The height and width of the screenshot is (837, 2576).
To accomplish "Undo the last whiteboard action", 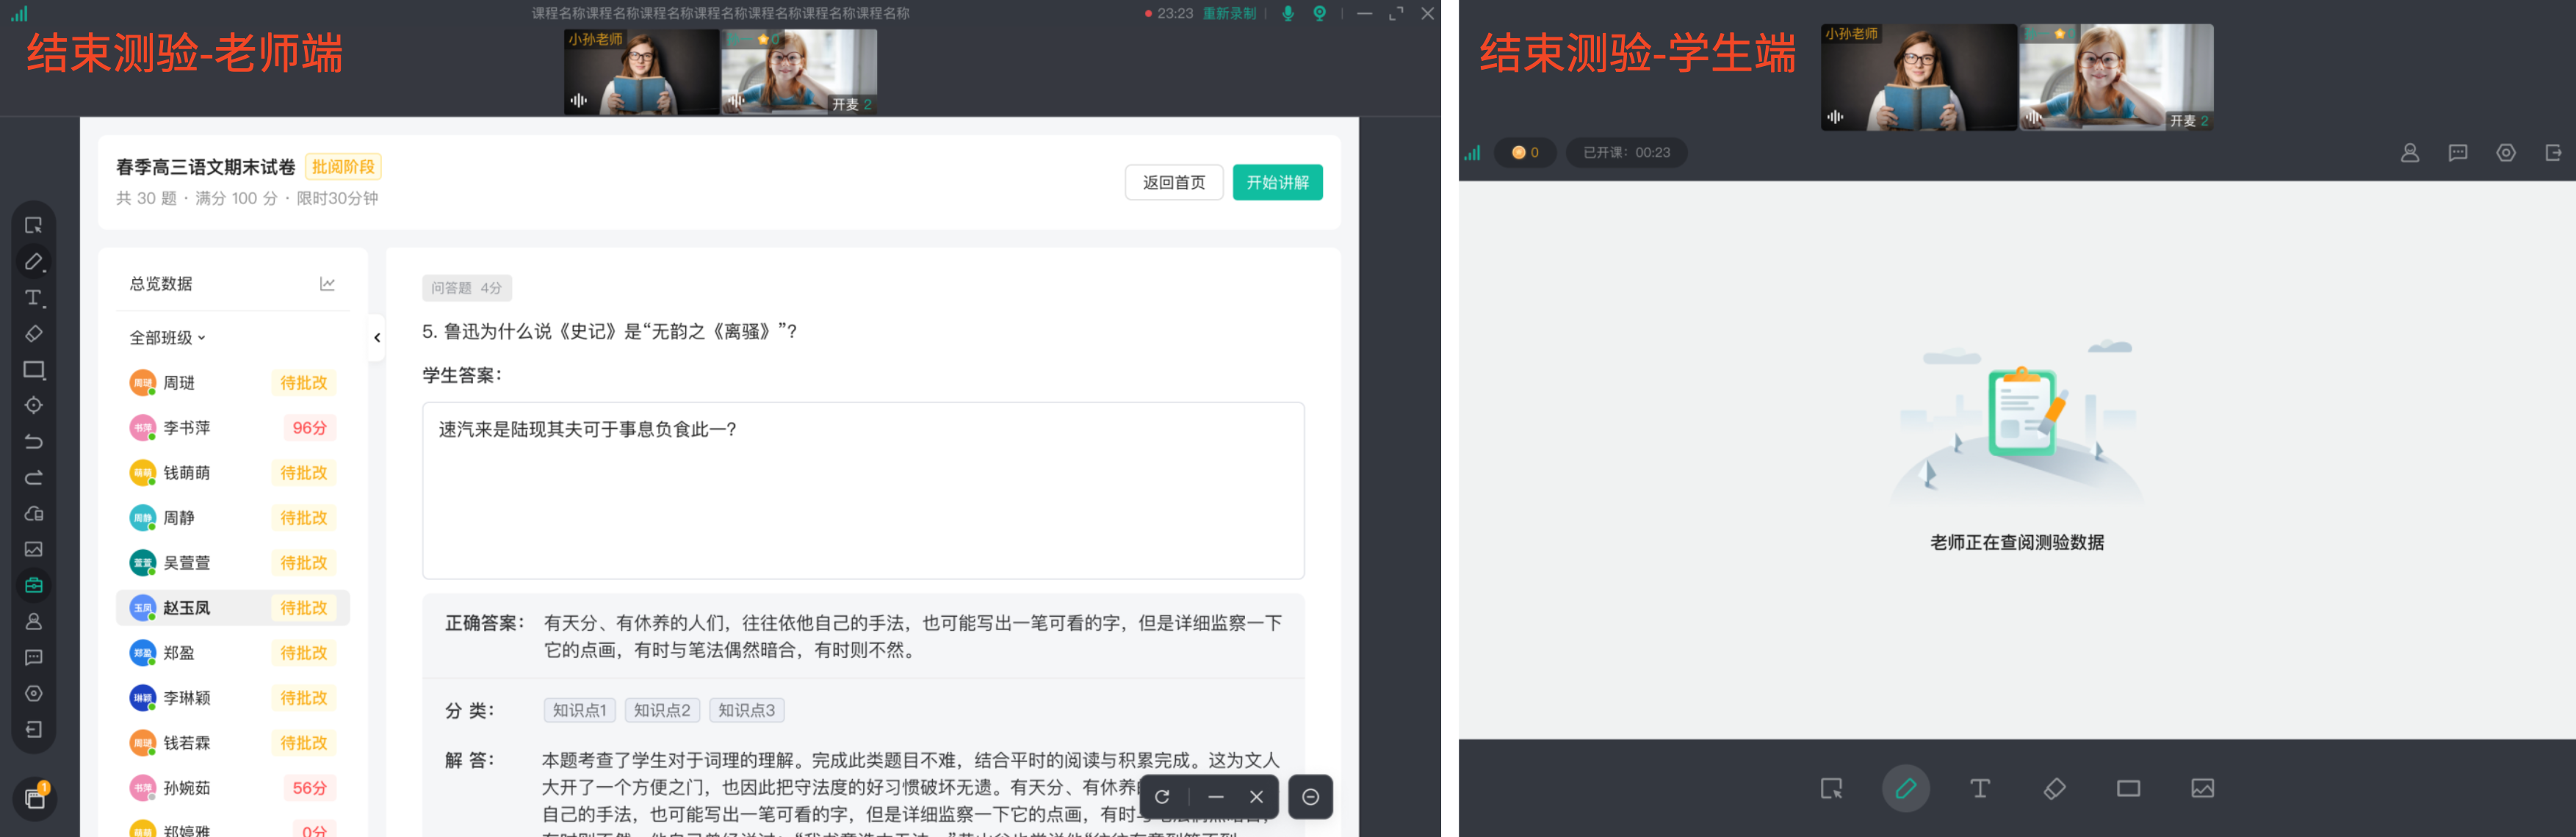I will 33,442.
